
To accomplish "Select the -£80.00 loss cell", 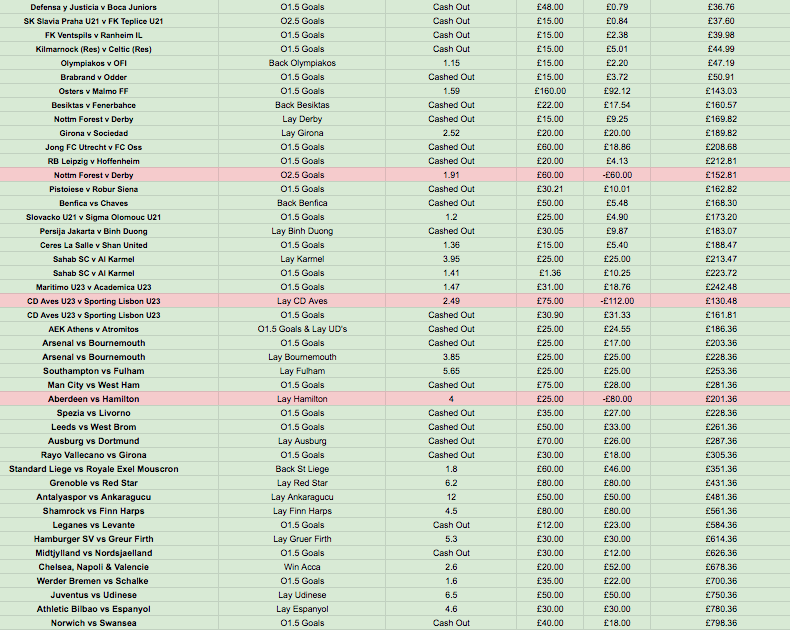I will 617,399.
